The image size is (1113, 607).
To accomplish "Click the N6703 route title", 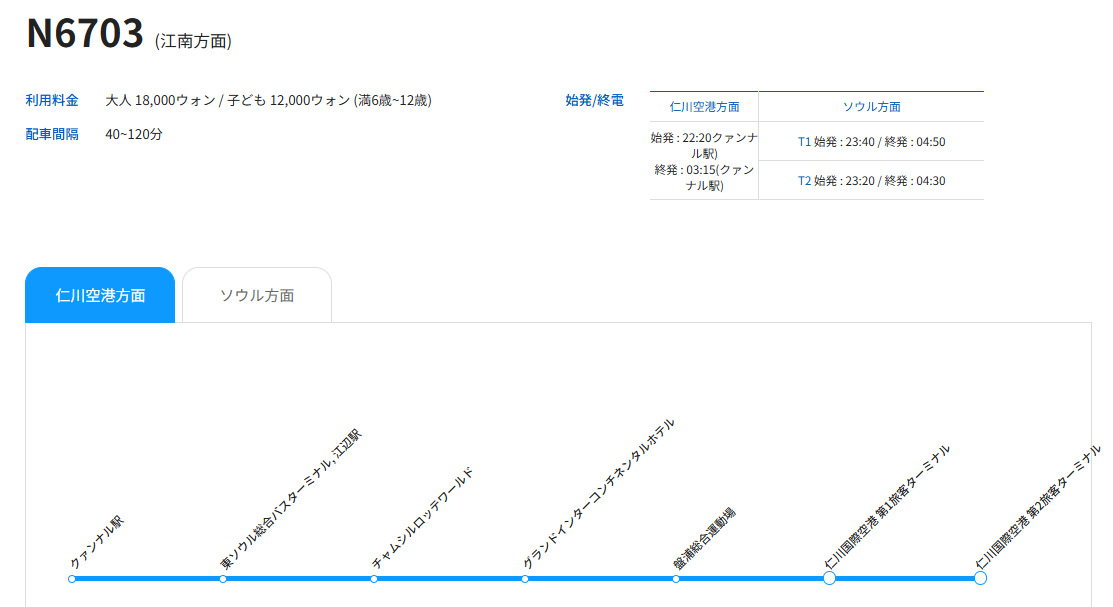I will [85, 34].
